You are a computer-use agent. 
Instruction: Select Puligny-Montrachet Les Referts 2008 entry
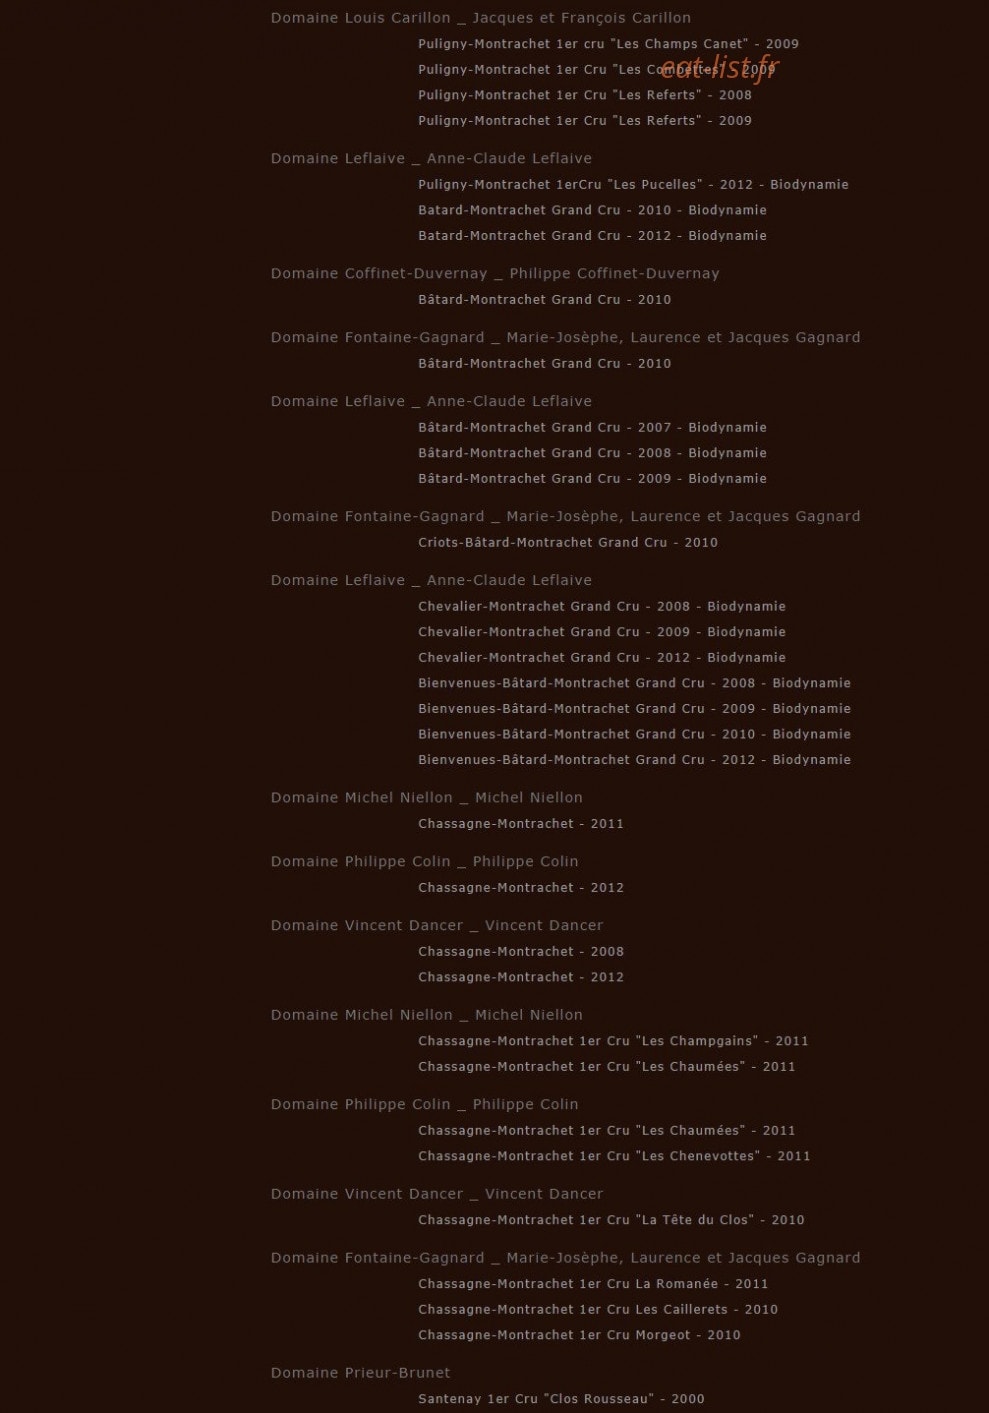tap(585, 95)
